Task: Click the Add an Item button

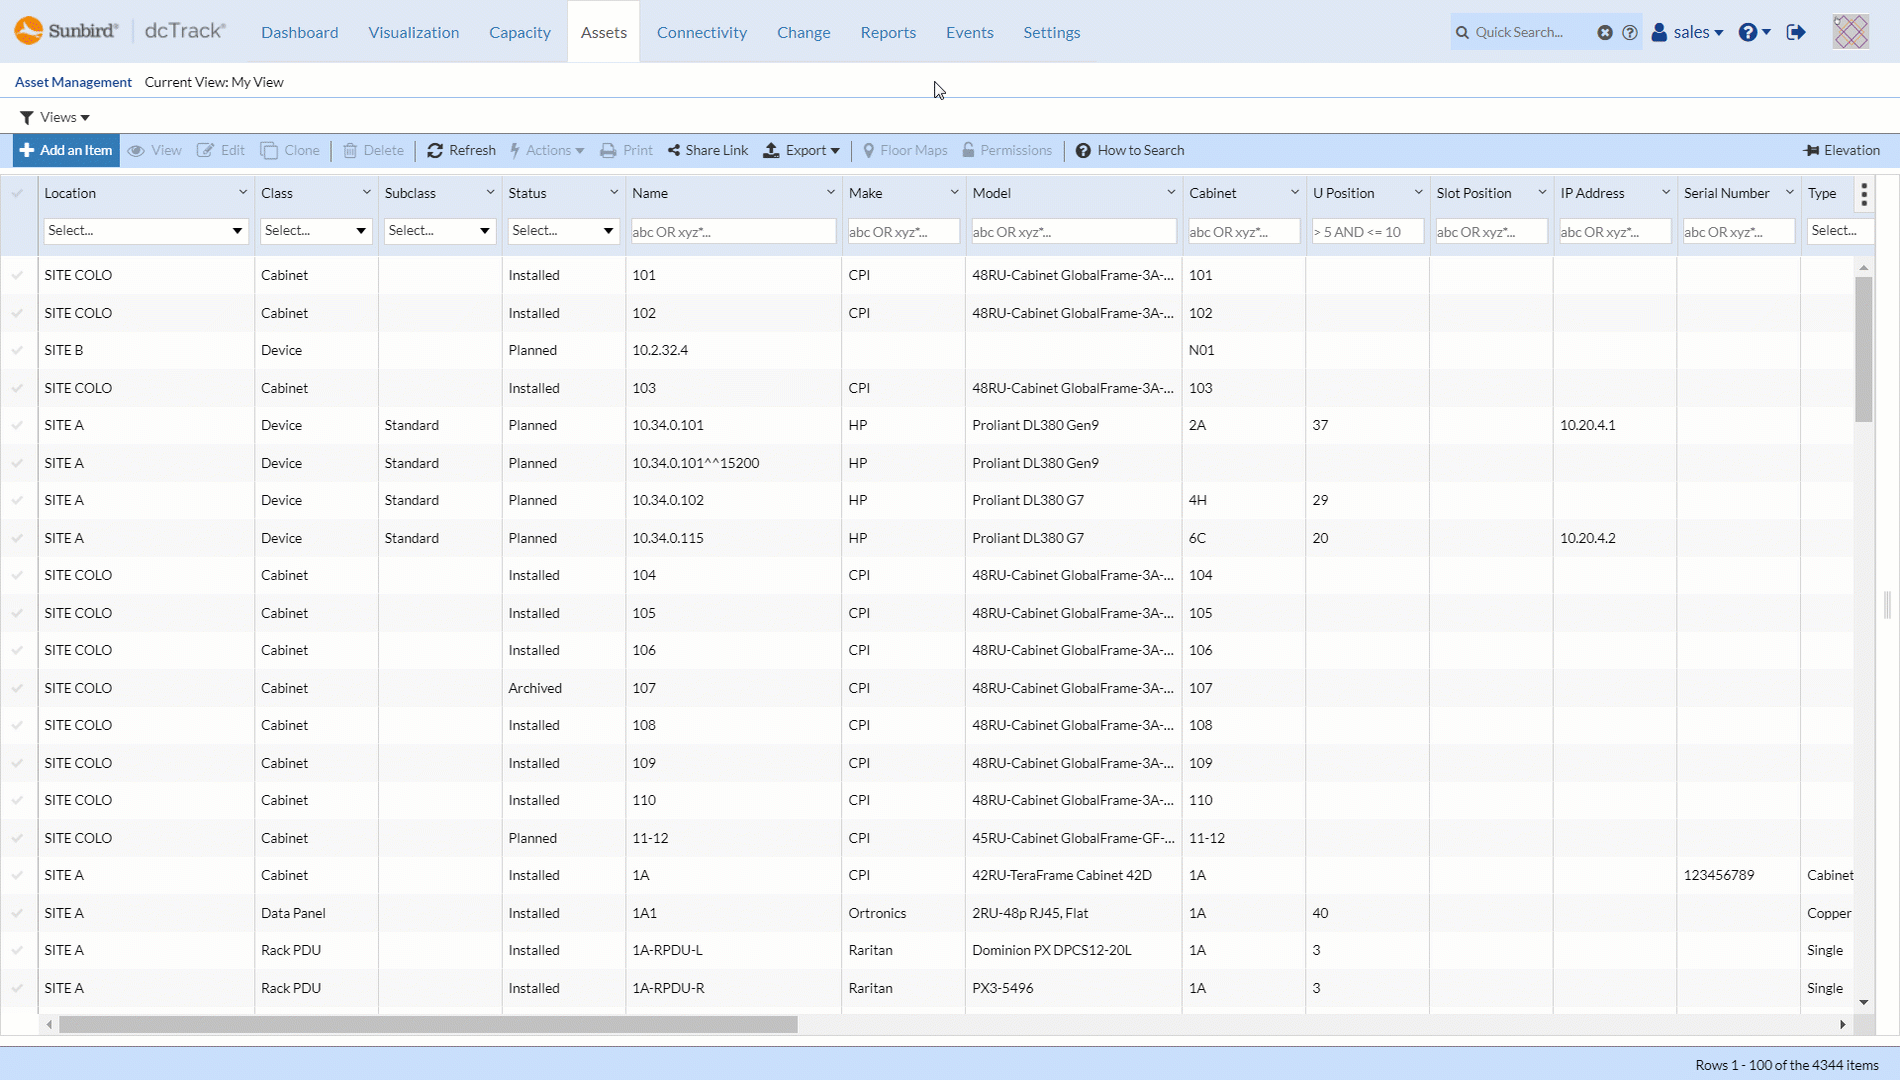Action: (65, 150)
